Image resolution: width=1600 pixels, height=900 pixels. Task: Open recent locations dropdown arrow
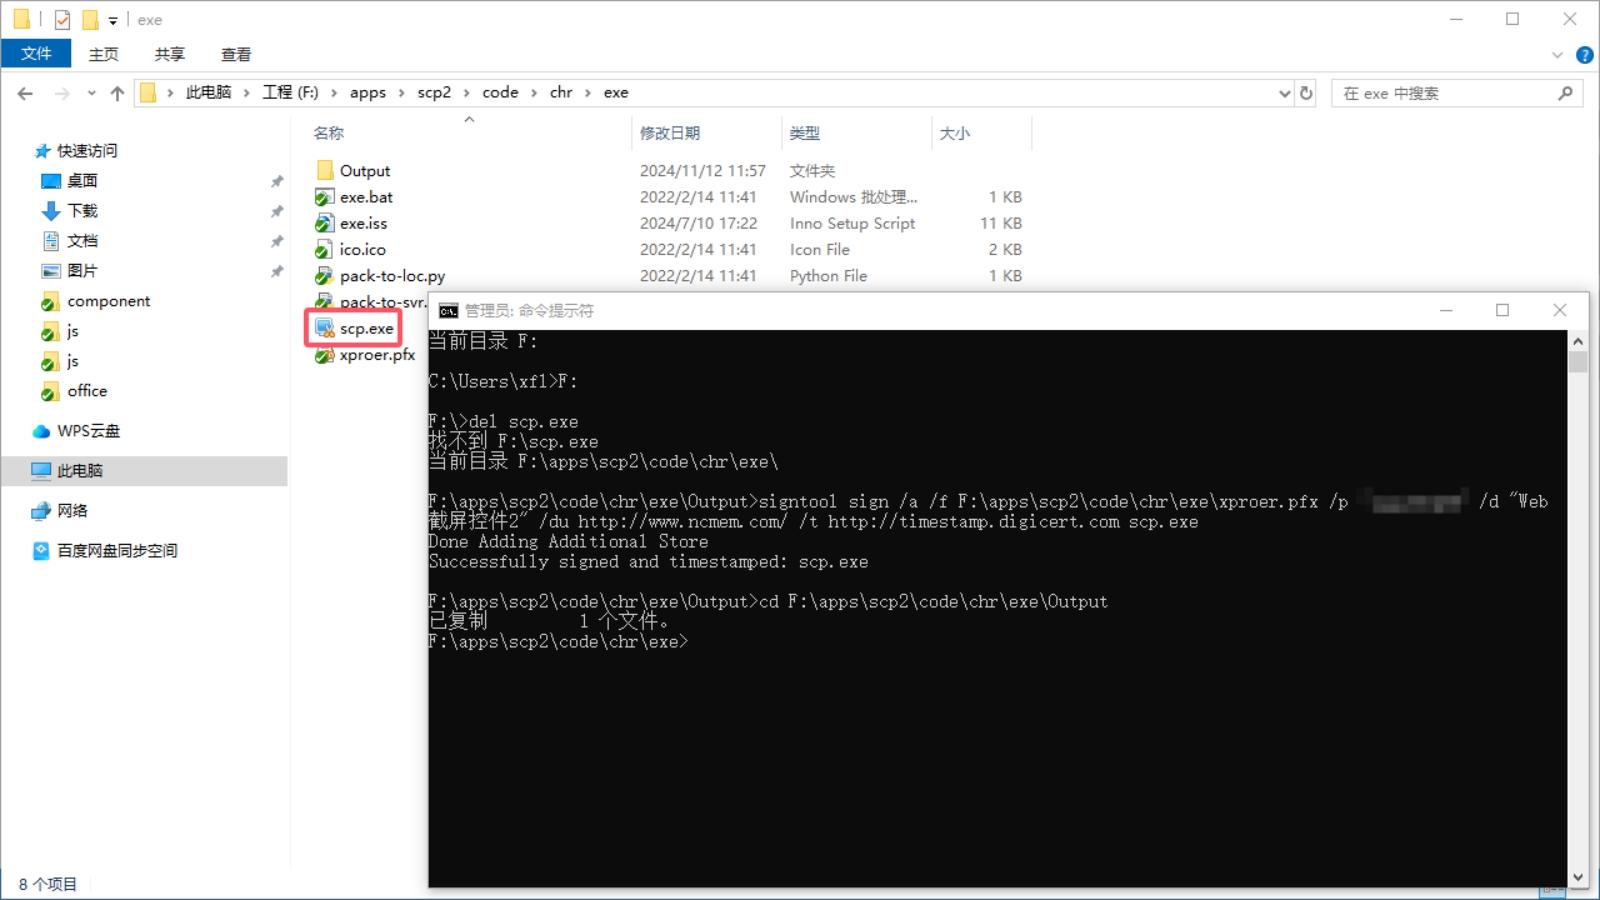(91, 93)
